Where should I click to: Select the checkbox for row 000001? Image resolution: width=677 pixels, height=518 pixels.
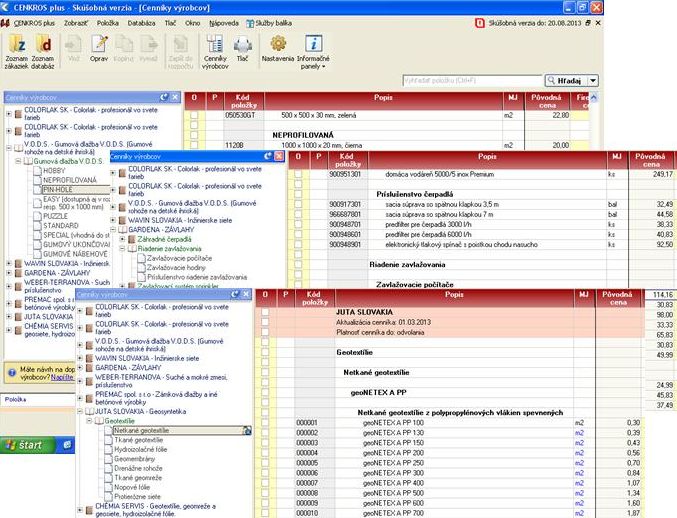265,423
